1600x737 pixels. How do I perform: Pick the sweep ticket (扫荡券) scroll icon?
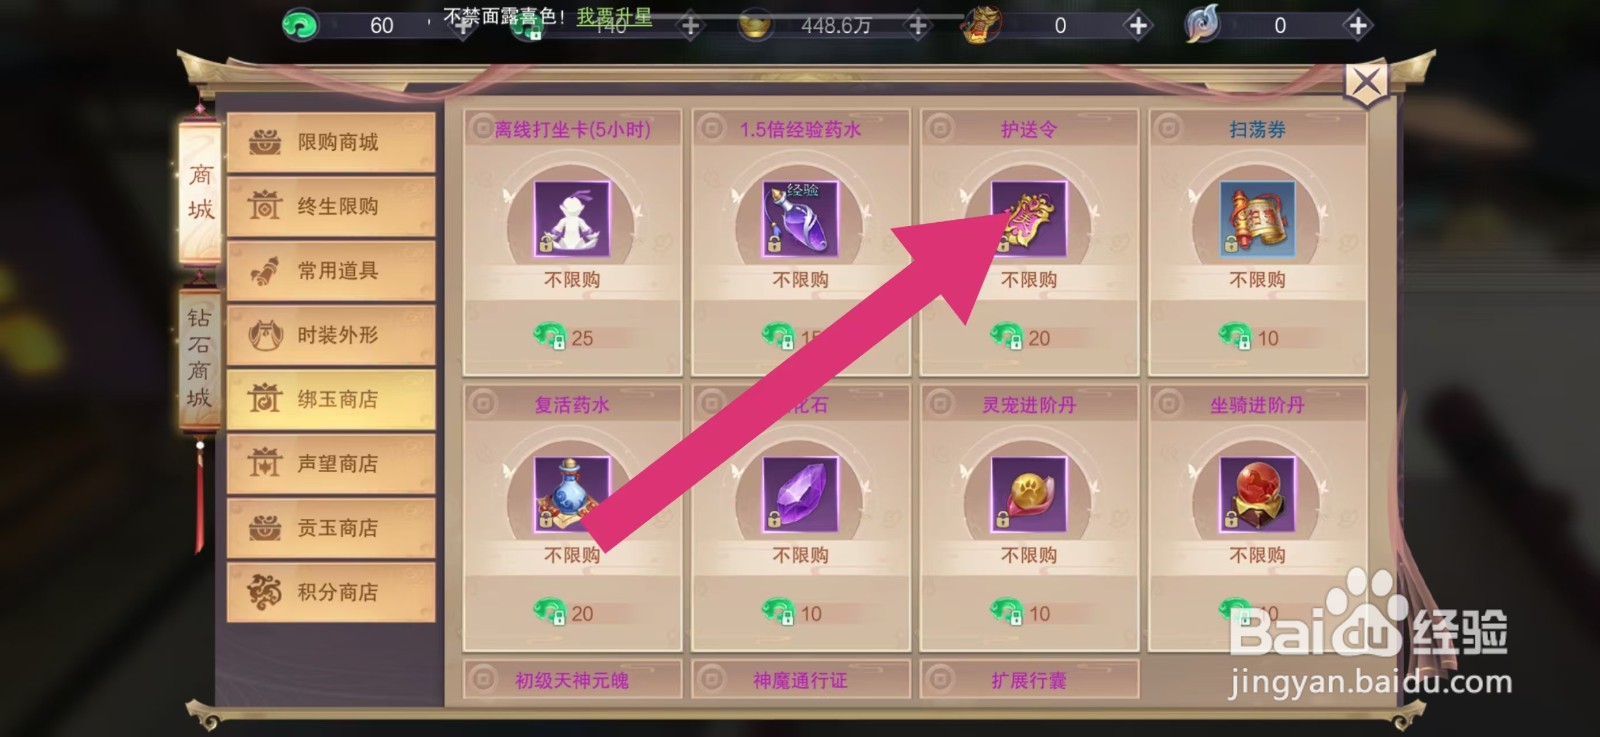click(1257, 218)
